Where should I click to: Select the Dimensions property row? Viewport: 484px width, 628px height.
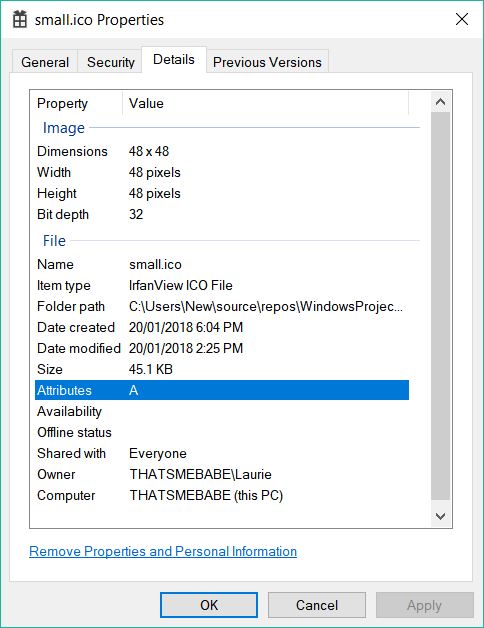tap(222, 151)
